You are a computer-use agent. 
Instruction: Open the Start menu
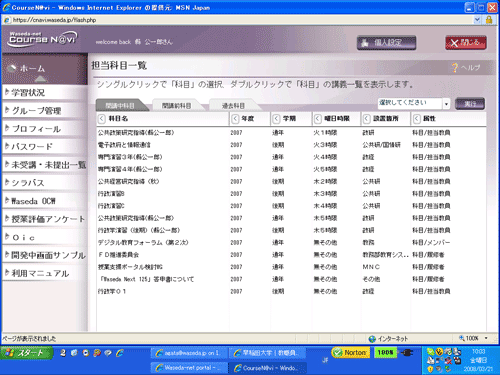pos(27,353)
